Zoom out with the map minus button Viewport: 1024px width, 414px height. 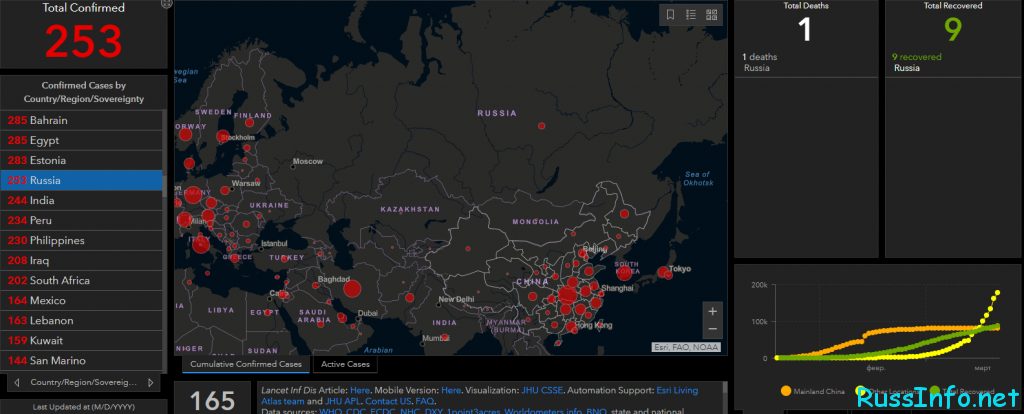click(712, 329)
